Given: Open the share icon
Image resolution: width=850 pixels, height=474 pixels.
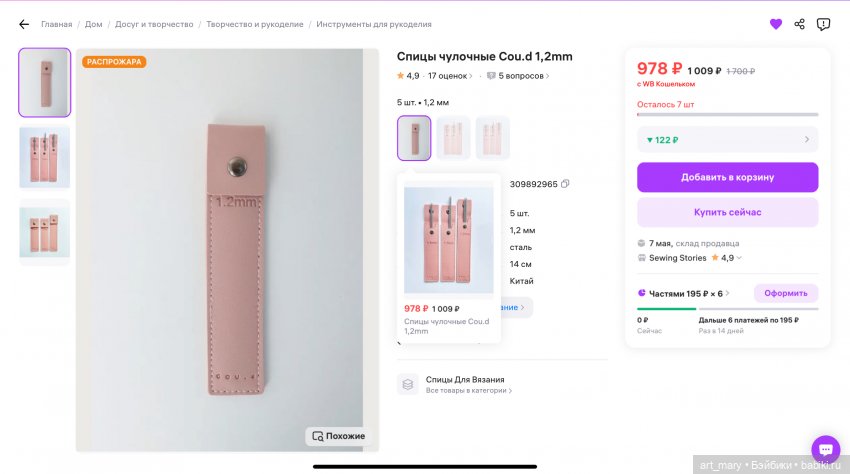Looking at the screenshot, I should [x=800, y=24].
